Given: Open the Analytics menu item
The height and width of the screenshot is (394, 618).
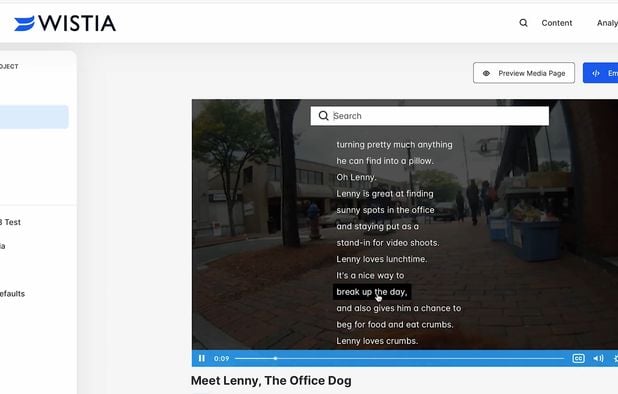Looking at the screenshot, I should [607, 23].
